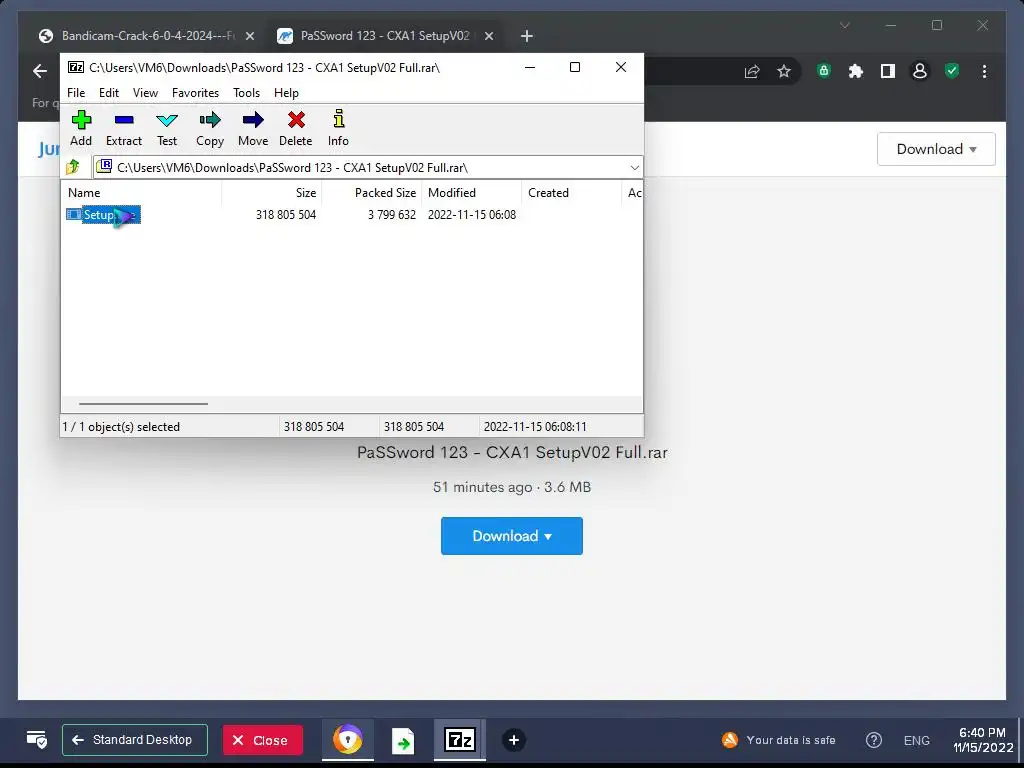Click the Info toolbar icon
1024x768 pixels.
338,129
